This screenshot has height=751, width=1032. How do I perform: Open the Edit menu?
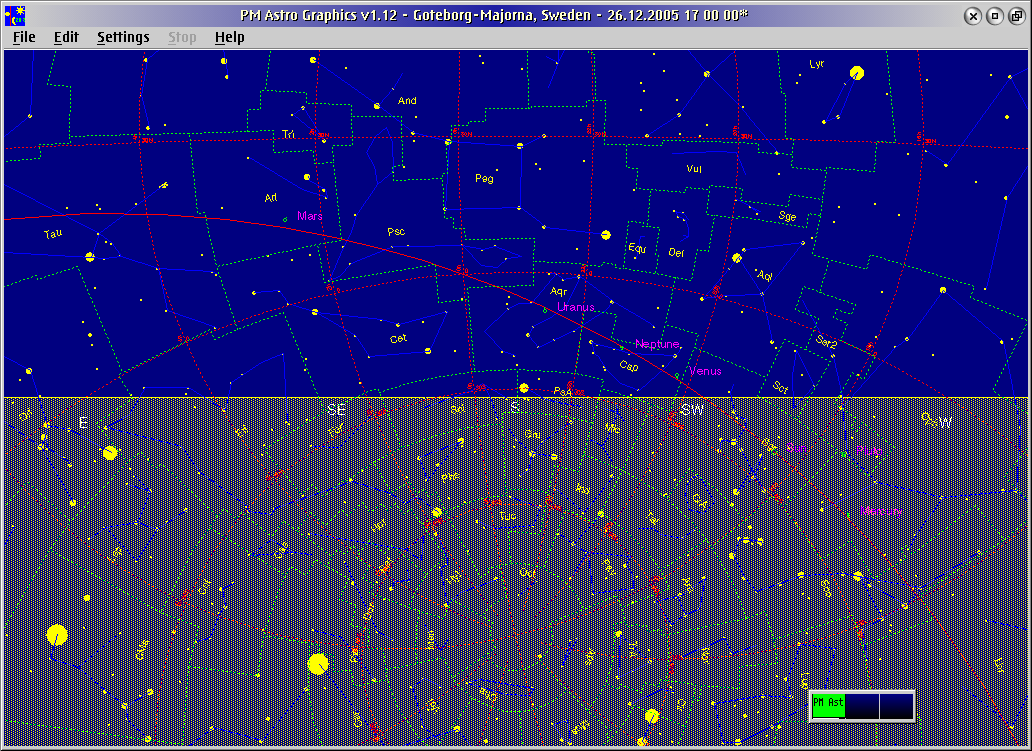pyautogui.click(x=66, y=38)
